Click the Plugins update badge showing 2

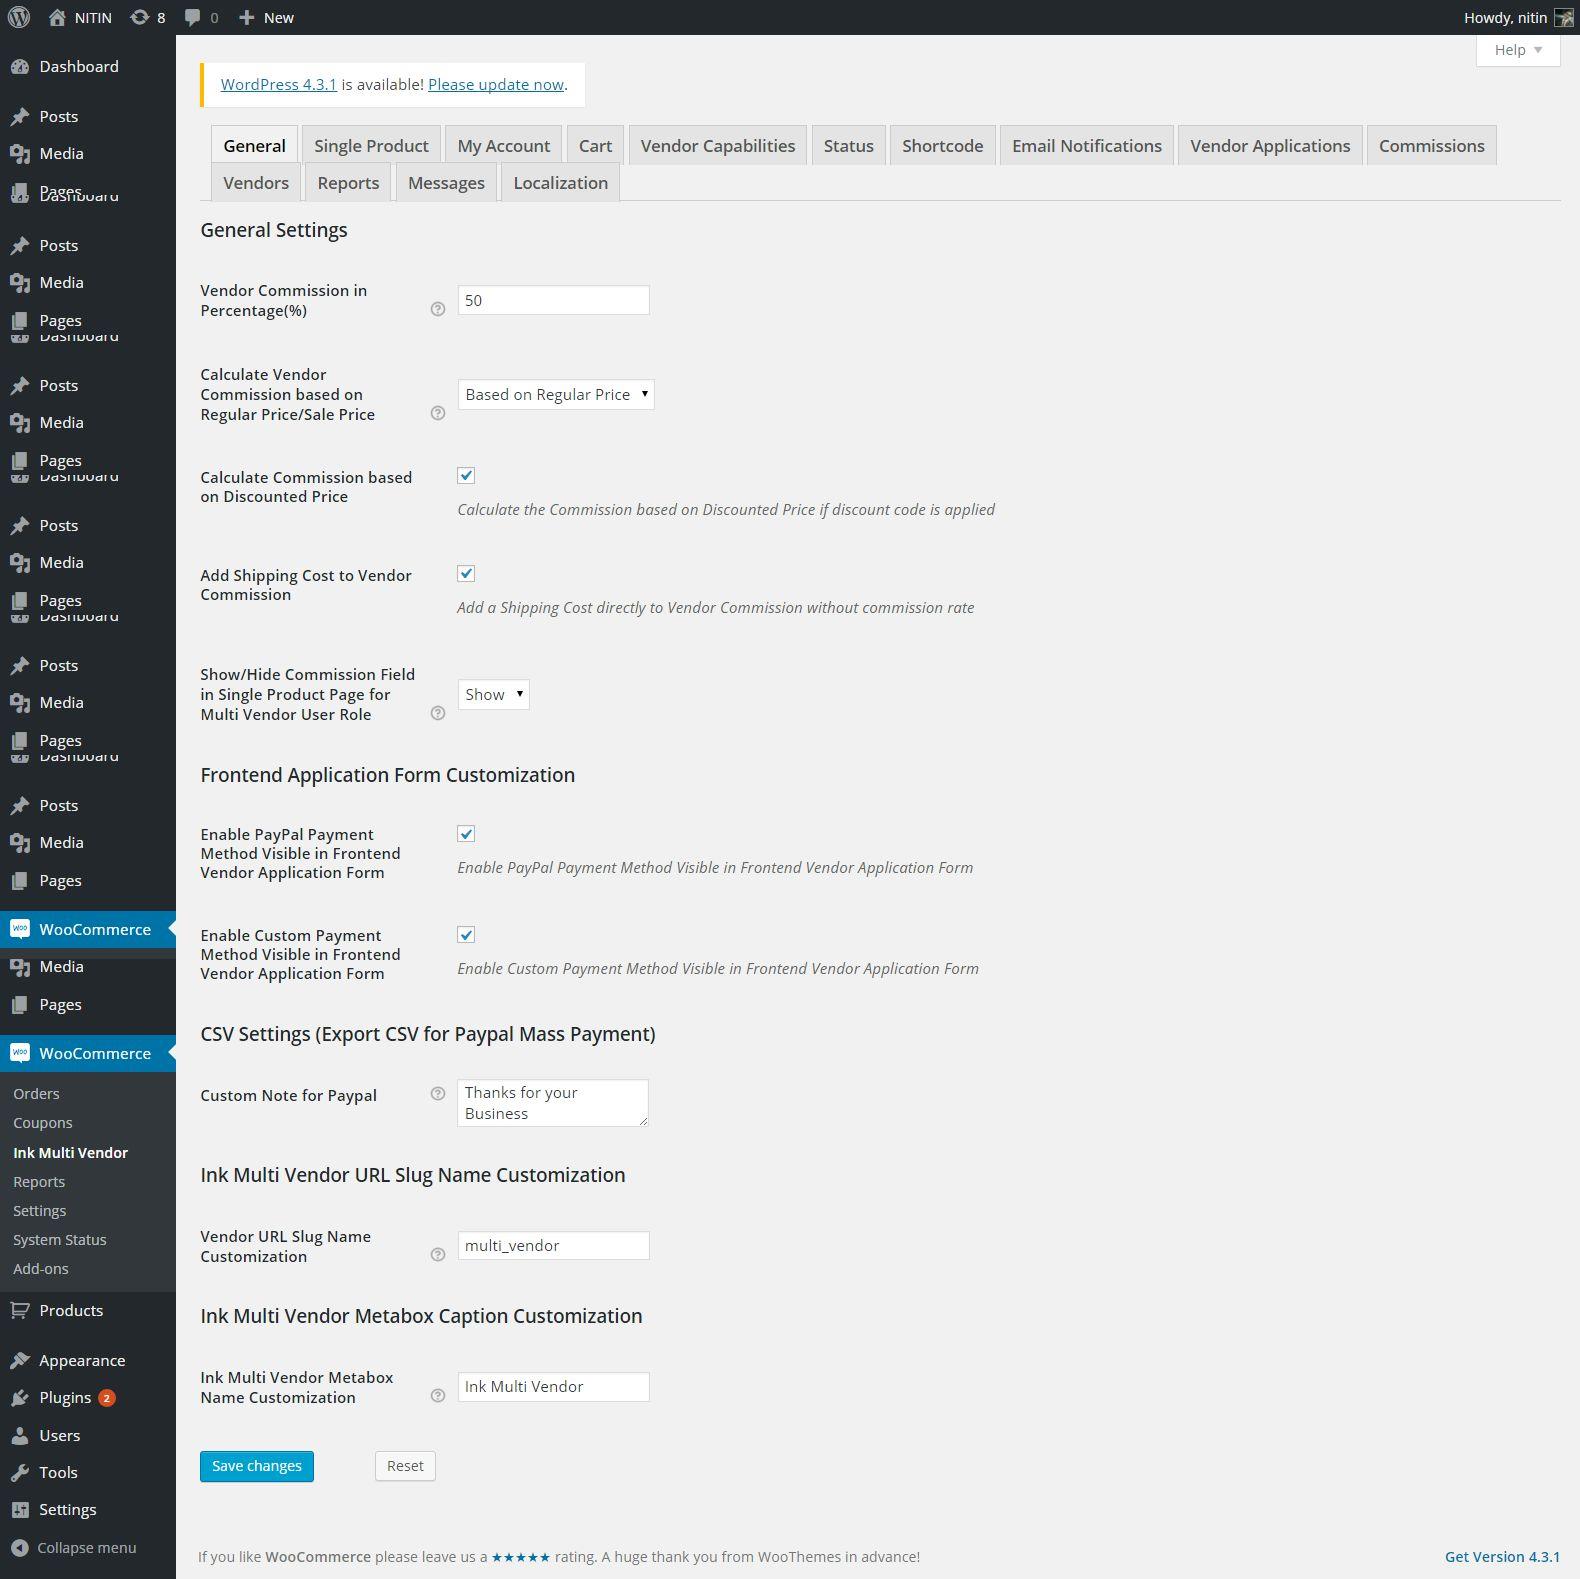coord(107,1398)
